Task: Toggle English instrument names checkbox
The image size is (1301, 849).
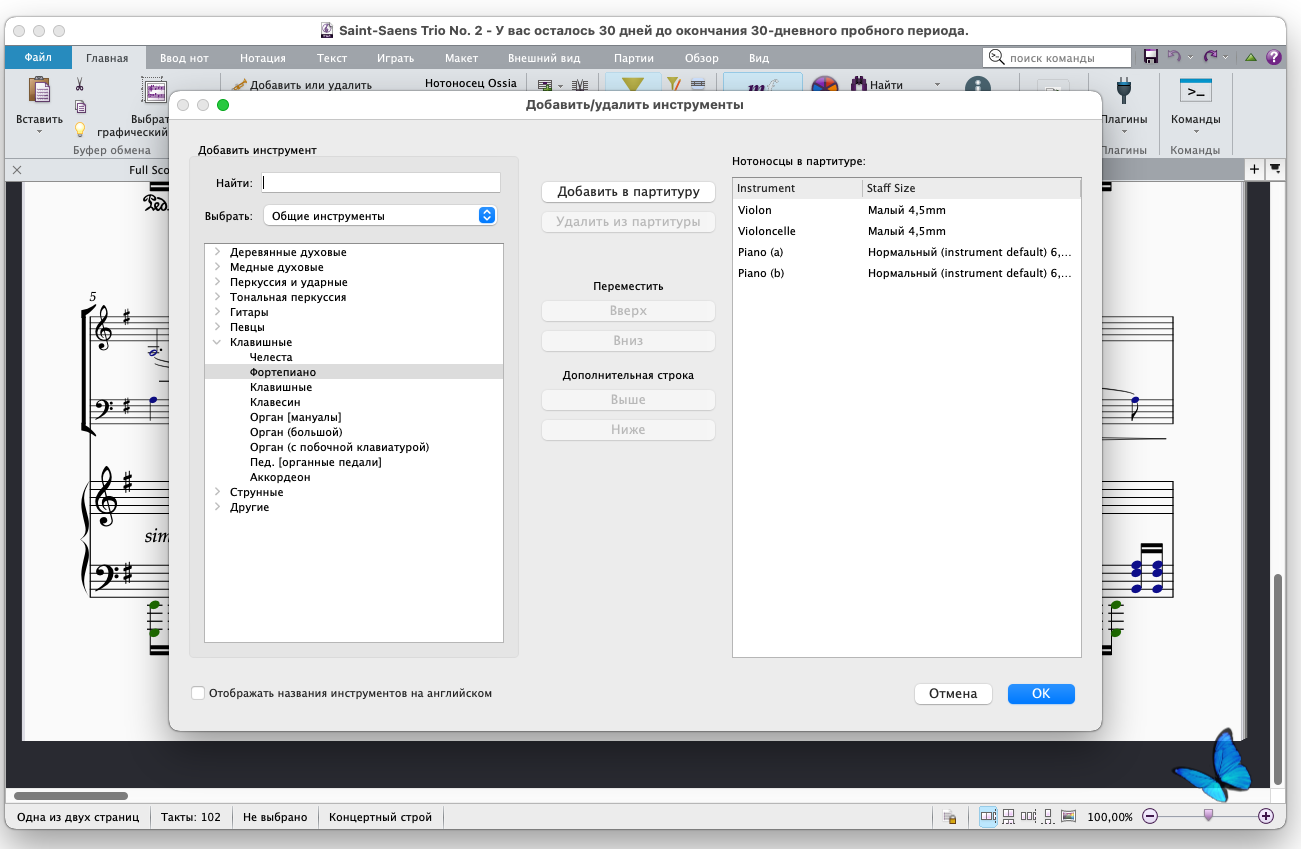Action: (198, 693)
